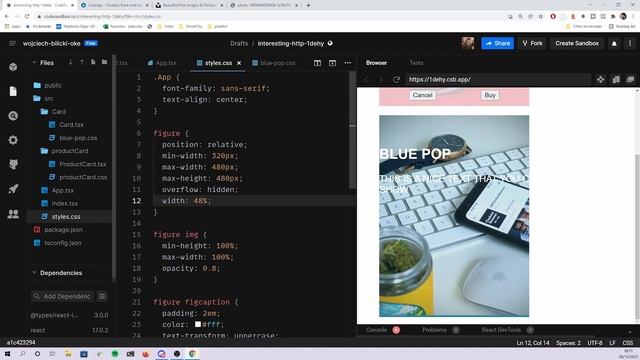640x360 pixels.
Task: Click the #fff color swatch in code
Action: [198, 324]
